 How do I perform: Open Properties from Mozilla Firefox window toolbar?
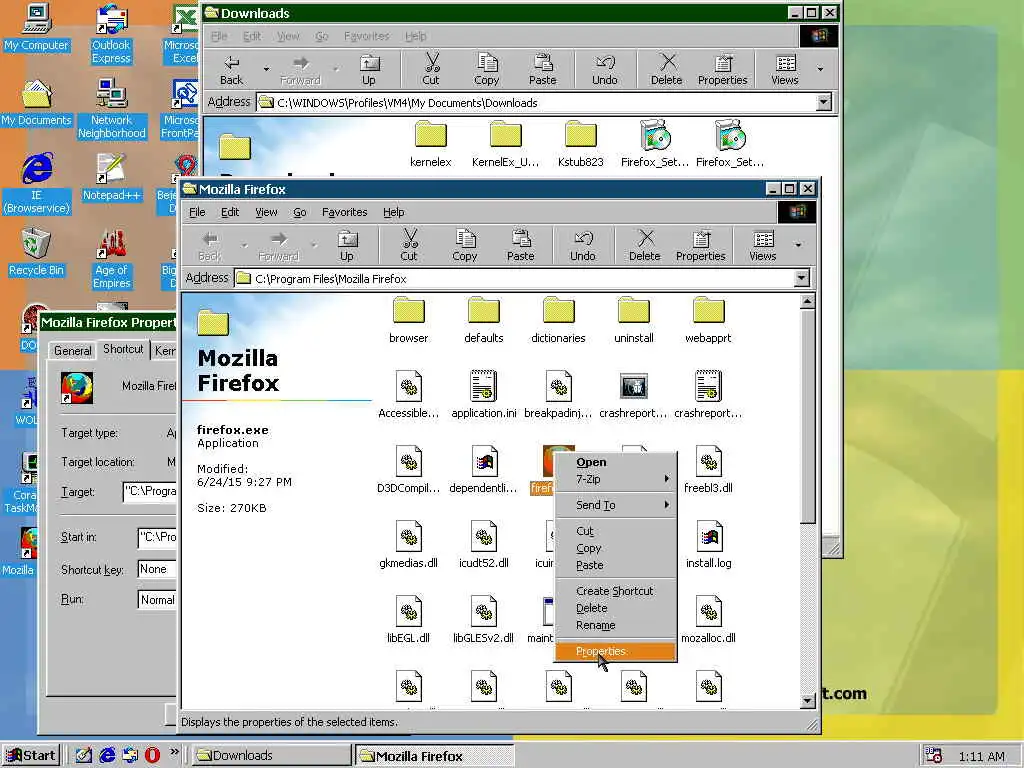pos(701,245)
